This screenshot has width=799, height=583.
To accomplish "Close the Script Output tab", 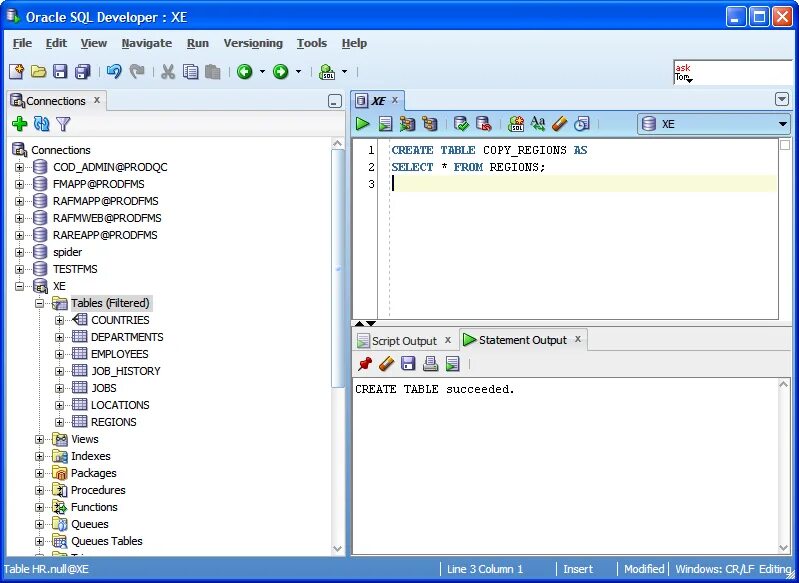I will tap(448, 340).
